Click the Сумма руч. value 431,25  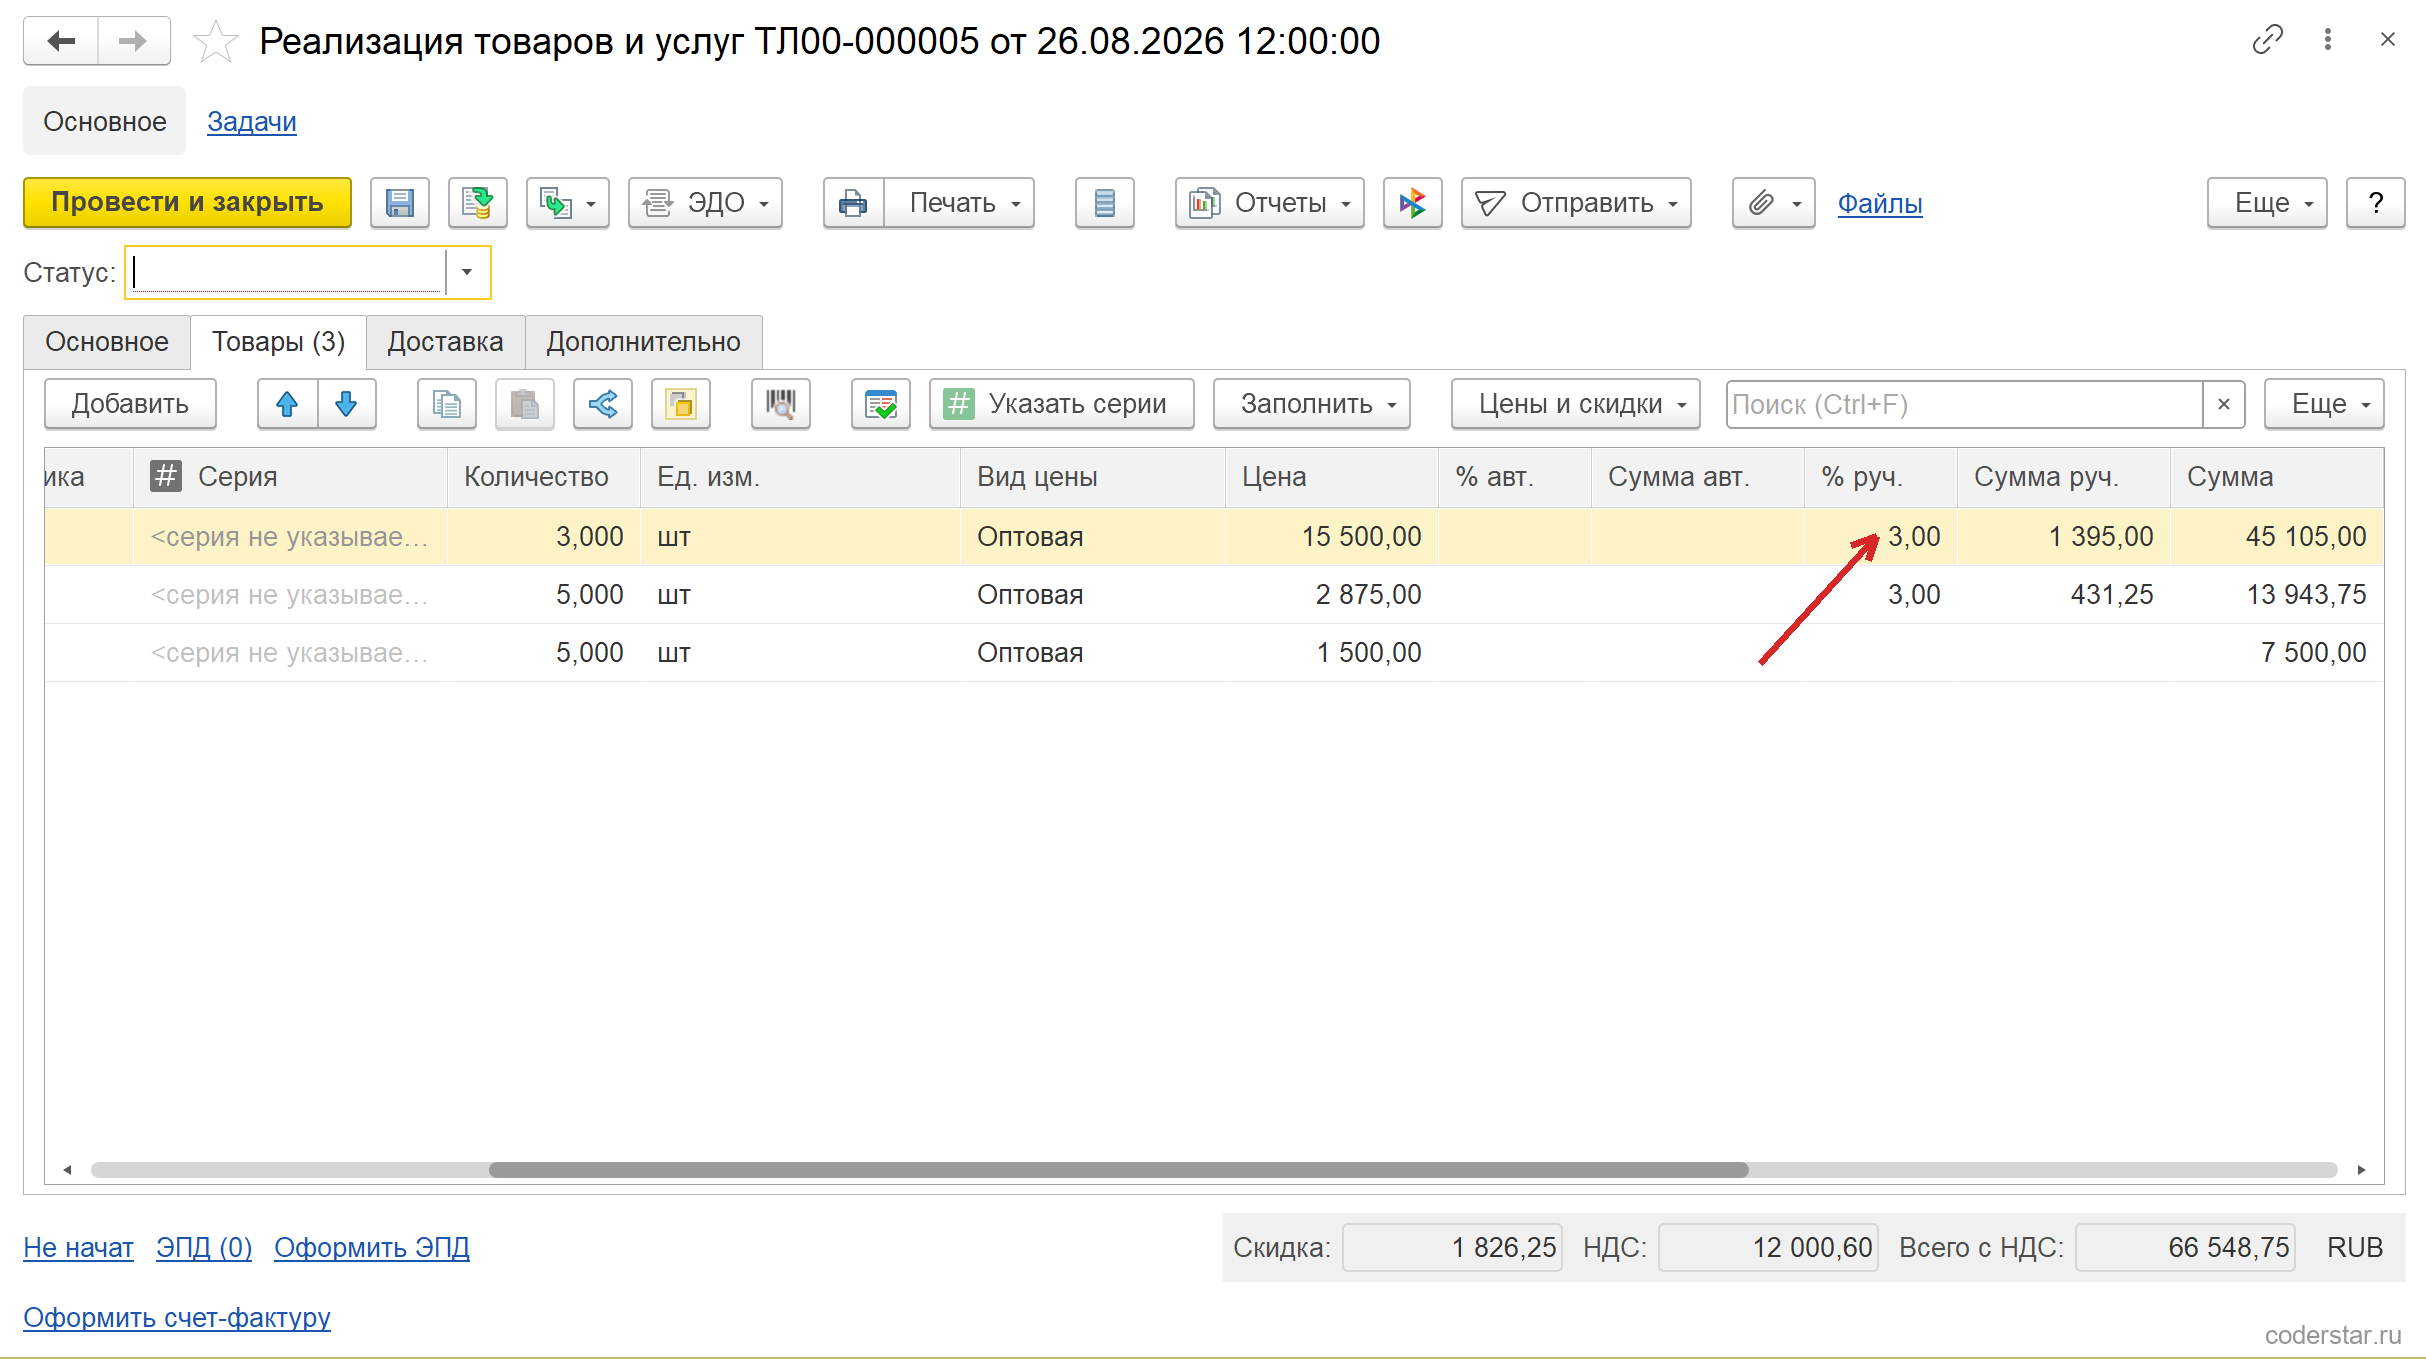coord(2064,595)
